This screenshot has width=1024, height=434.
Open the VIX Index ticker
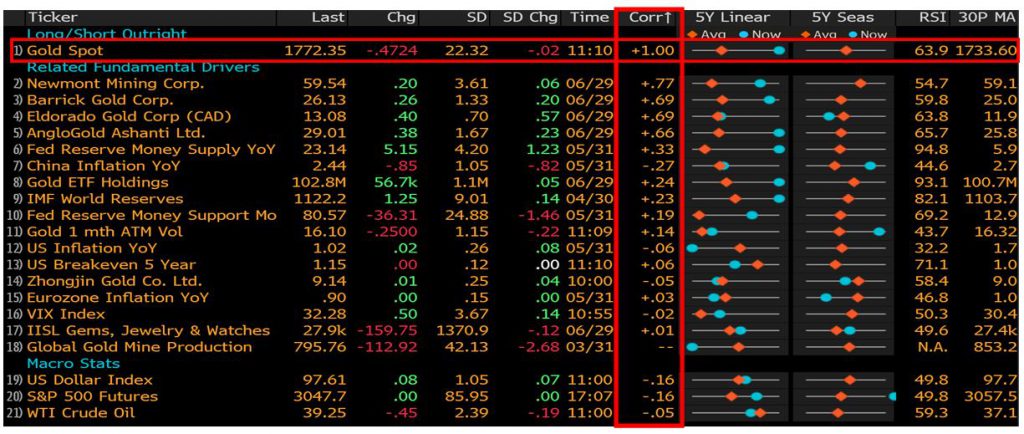coord(67,314)
